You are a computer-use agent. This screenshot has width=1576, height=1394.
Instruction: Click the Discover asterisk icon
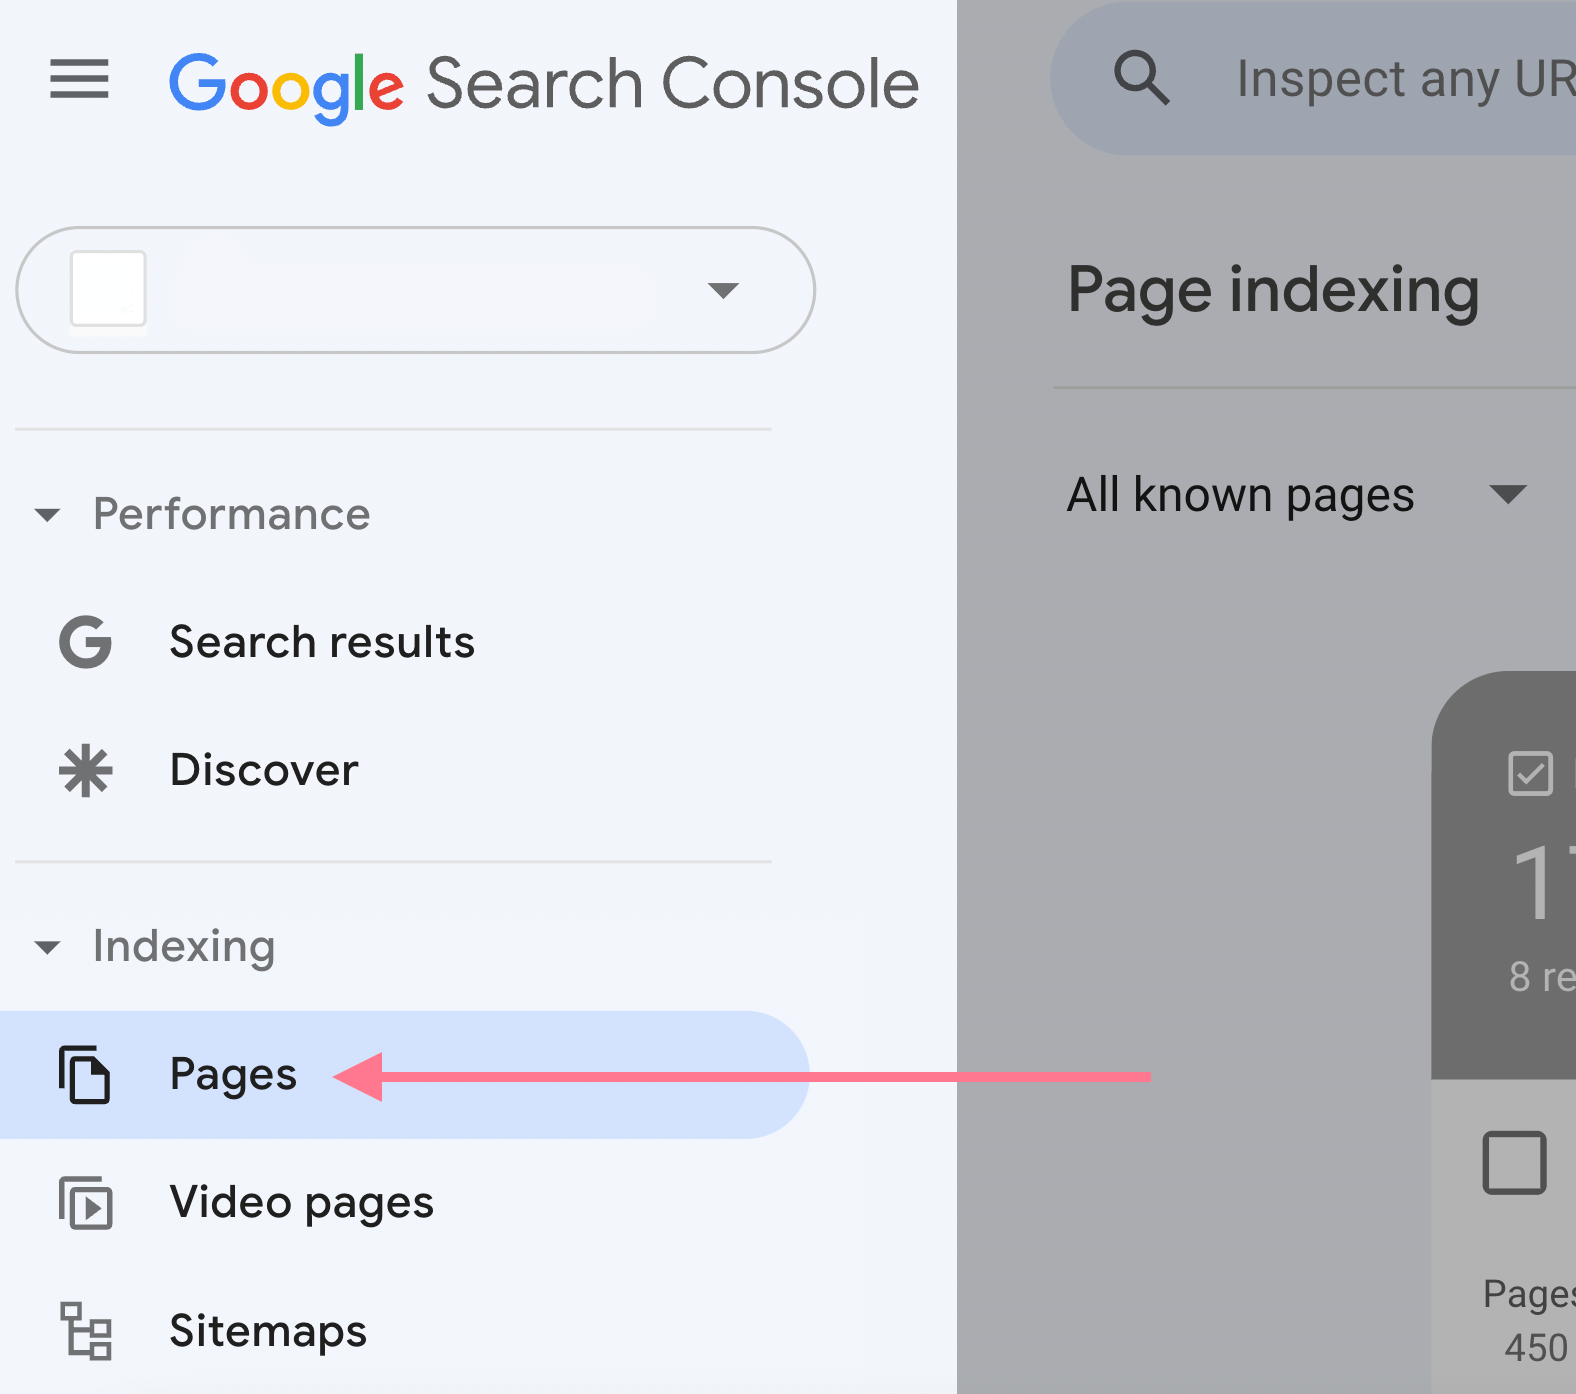coord(84,770)
